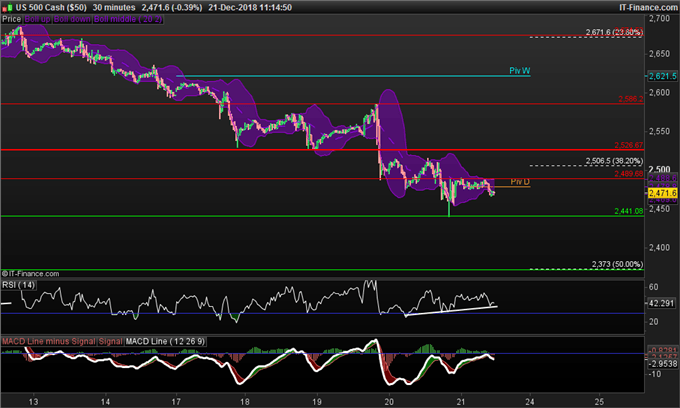
Task: Click date 13 on the time axis
Action: pyautogui.click(x=33, y=401)
